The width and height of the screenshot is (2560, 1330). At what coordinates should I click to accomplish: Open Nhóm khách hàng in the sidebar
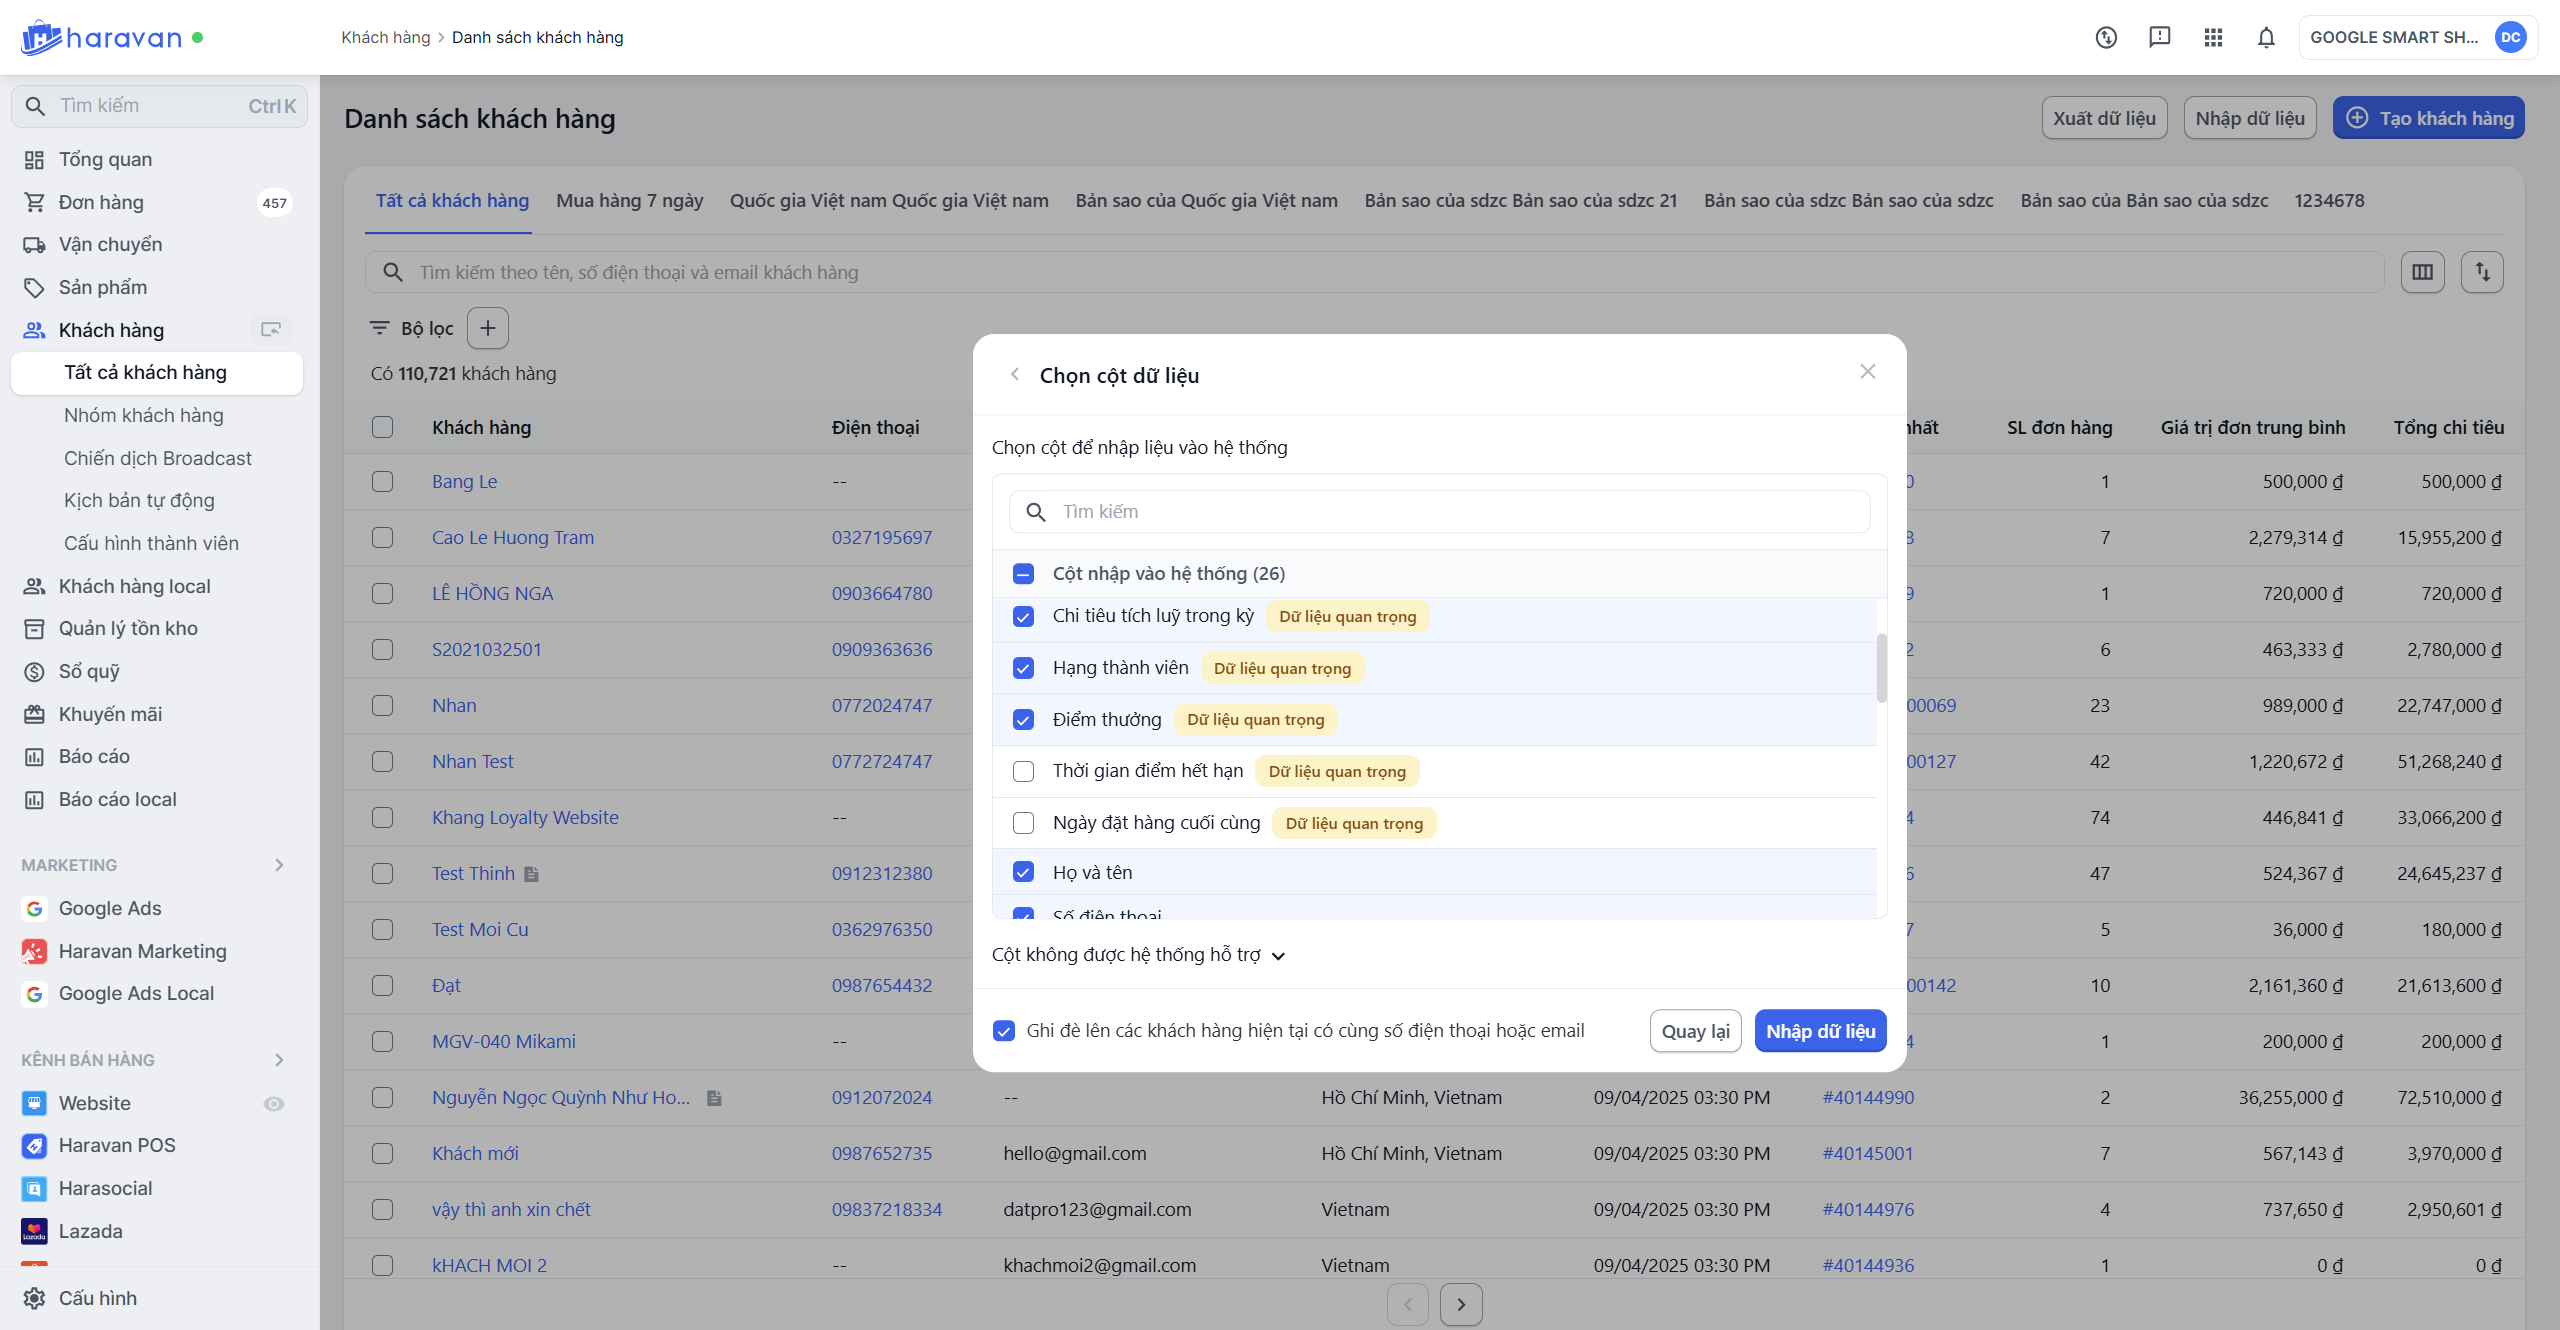pos(144,415)
